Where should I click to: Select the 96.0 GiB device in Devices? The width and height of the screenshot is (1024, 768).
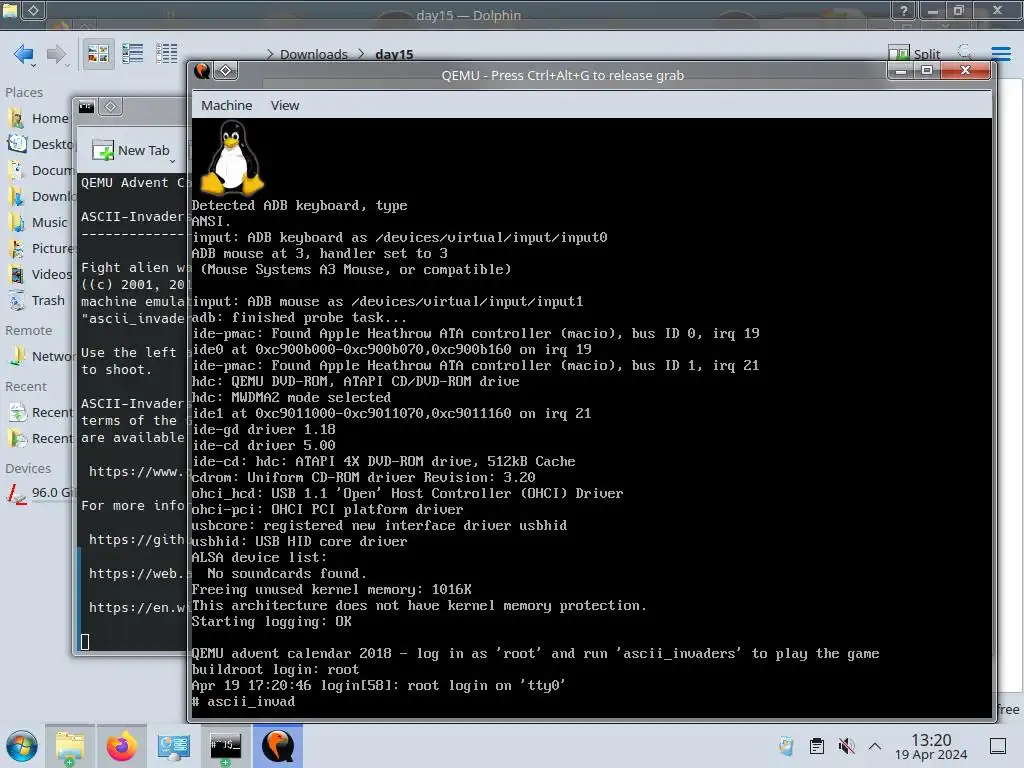pyautogui.click(x=39, y=493)
